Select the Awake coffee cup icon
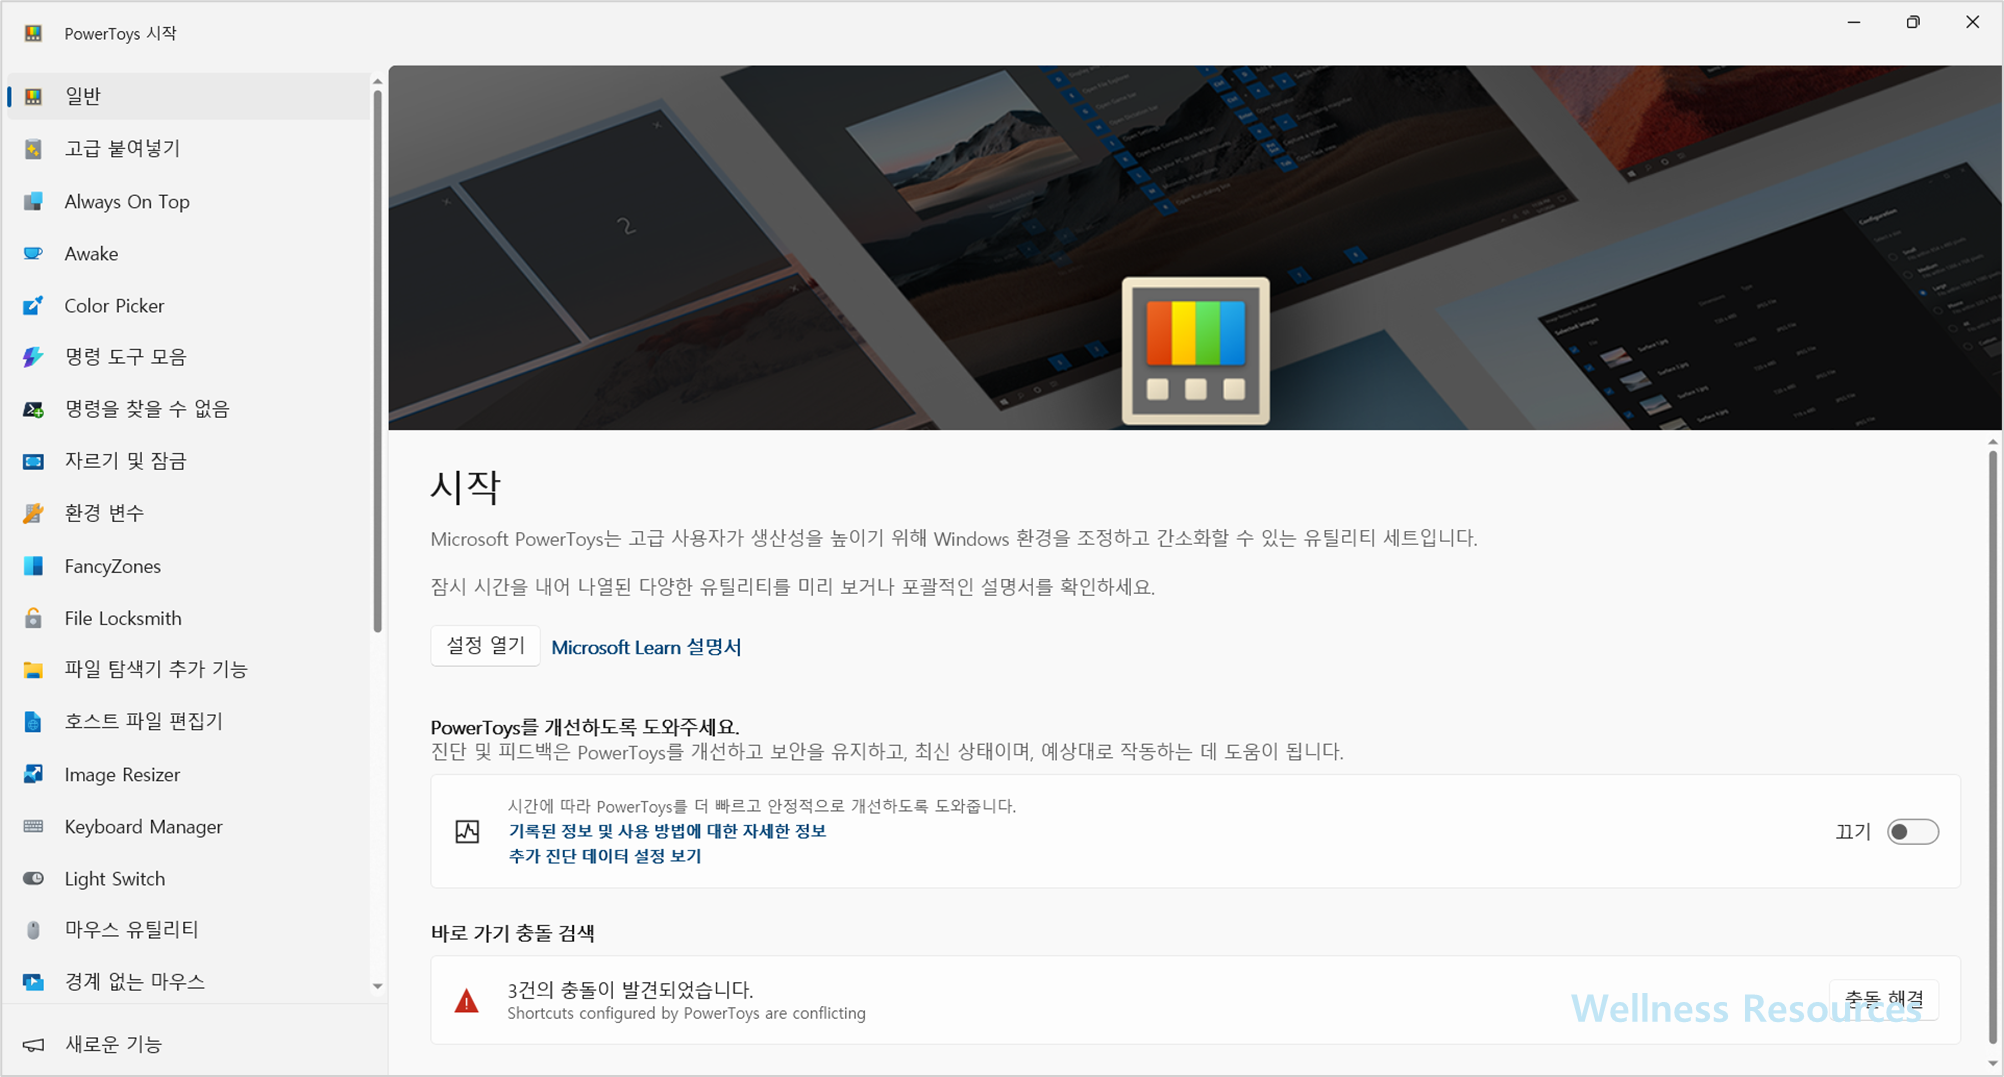This screenshot has width=2004, height=1077. (33, 253)
